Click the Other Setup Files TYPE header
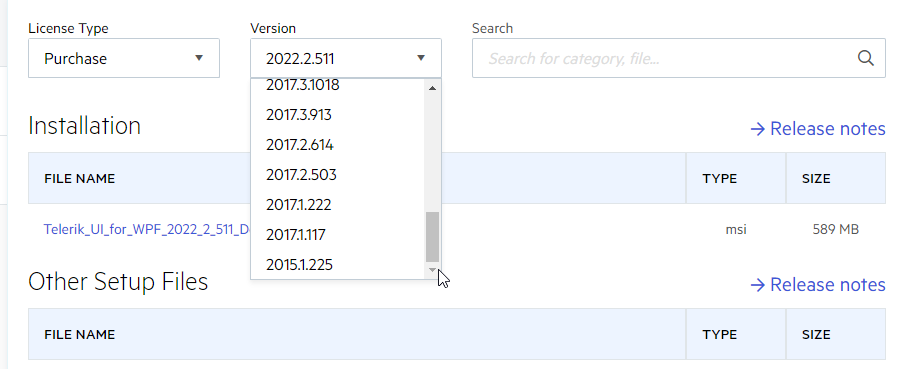 pyautogui.click(x=719, y=334)
